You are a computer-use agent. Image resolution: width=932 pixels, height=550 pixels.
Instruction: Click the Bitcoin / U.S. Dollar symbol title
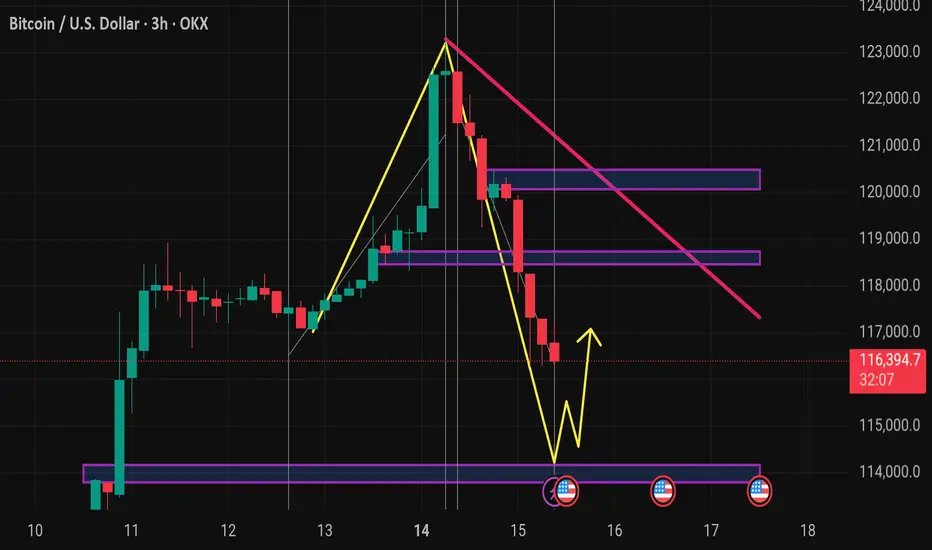pyautogui.click(x=74, y=24)
